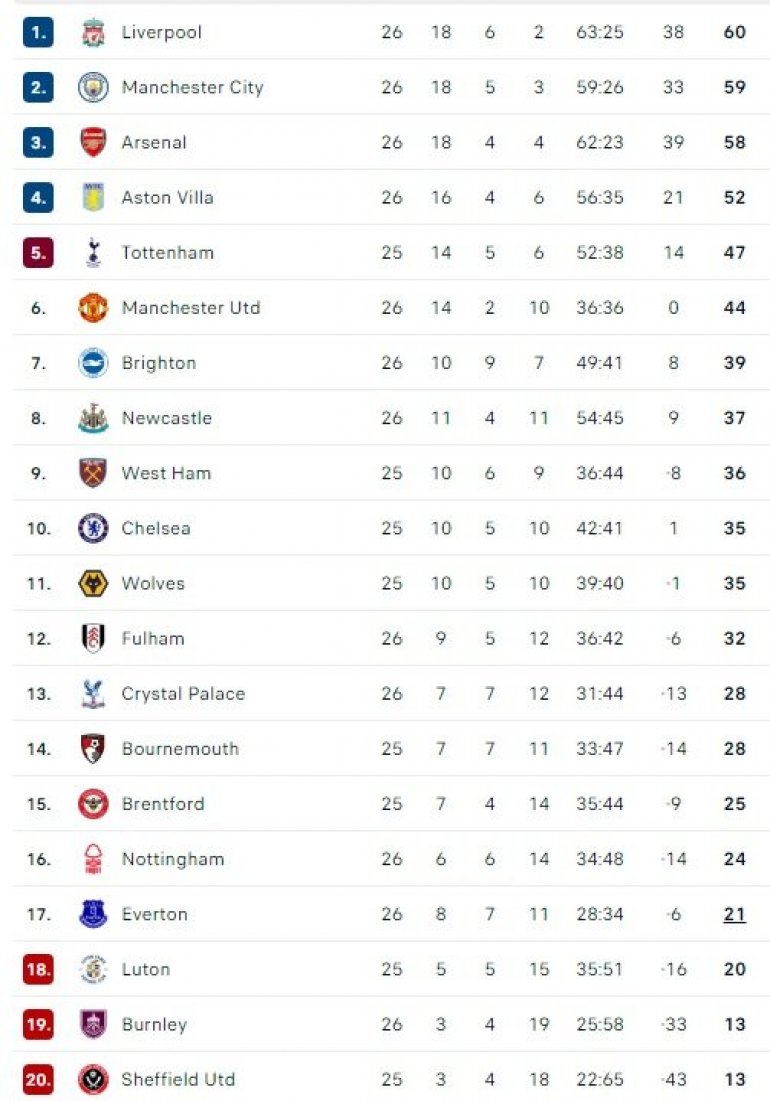770x1101 pixels.
Task: Click the Chelsea club crest
Action: [x=93, y=528]
